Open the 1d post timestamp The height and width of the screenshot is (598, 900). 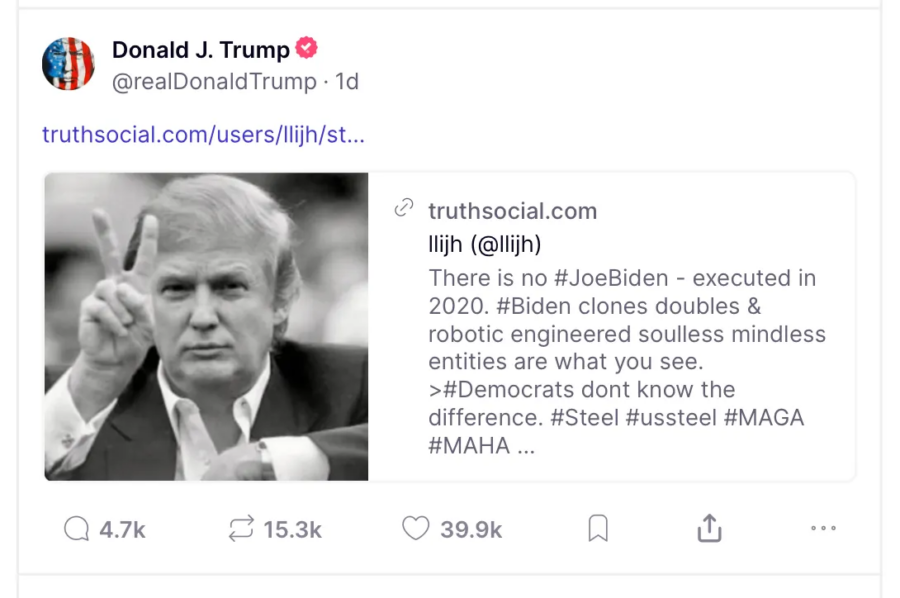pos(347,82)
